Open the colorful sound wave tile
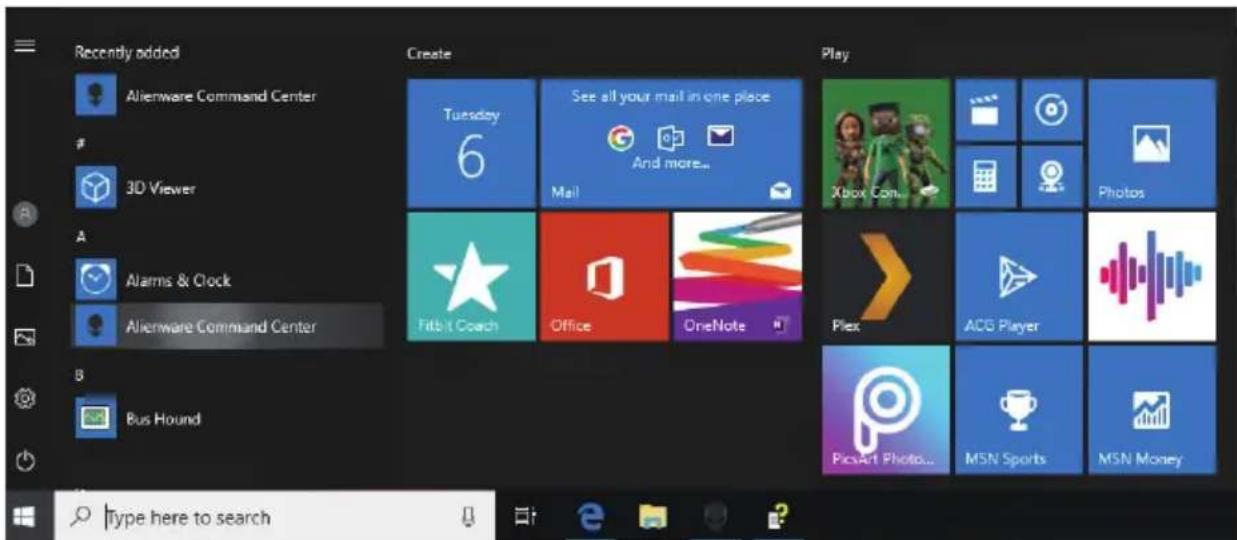The width and height of the screenshot is (1237, 540). click(1152, 277)
